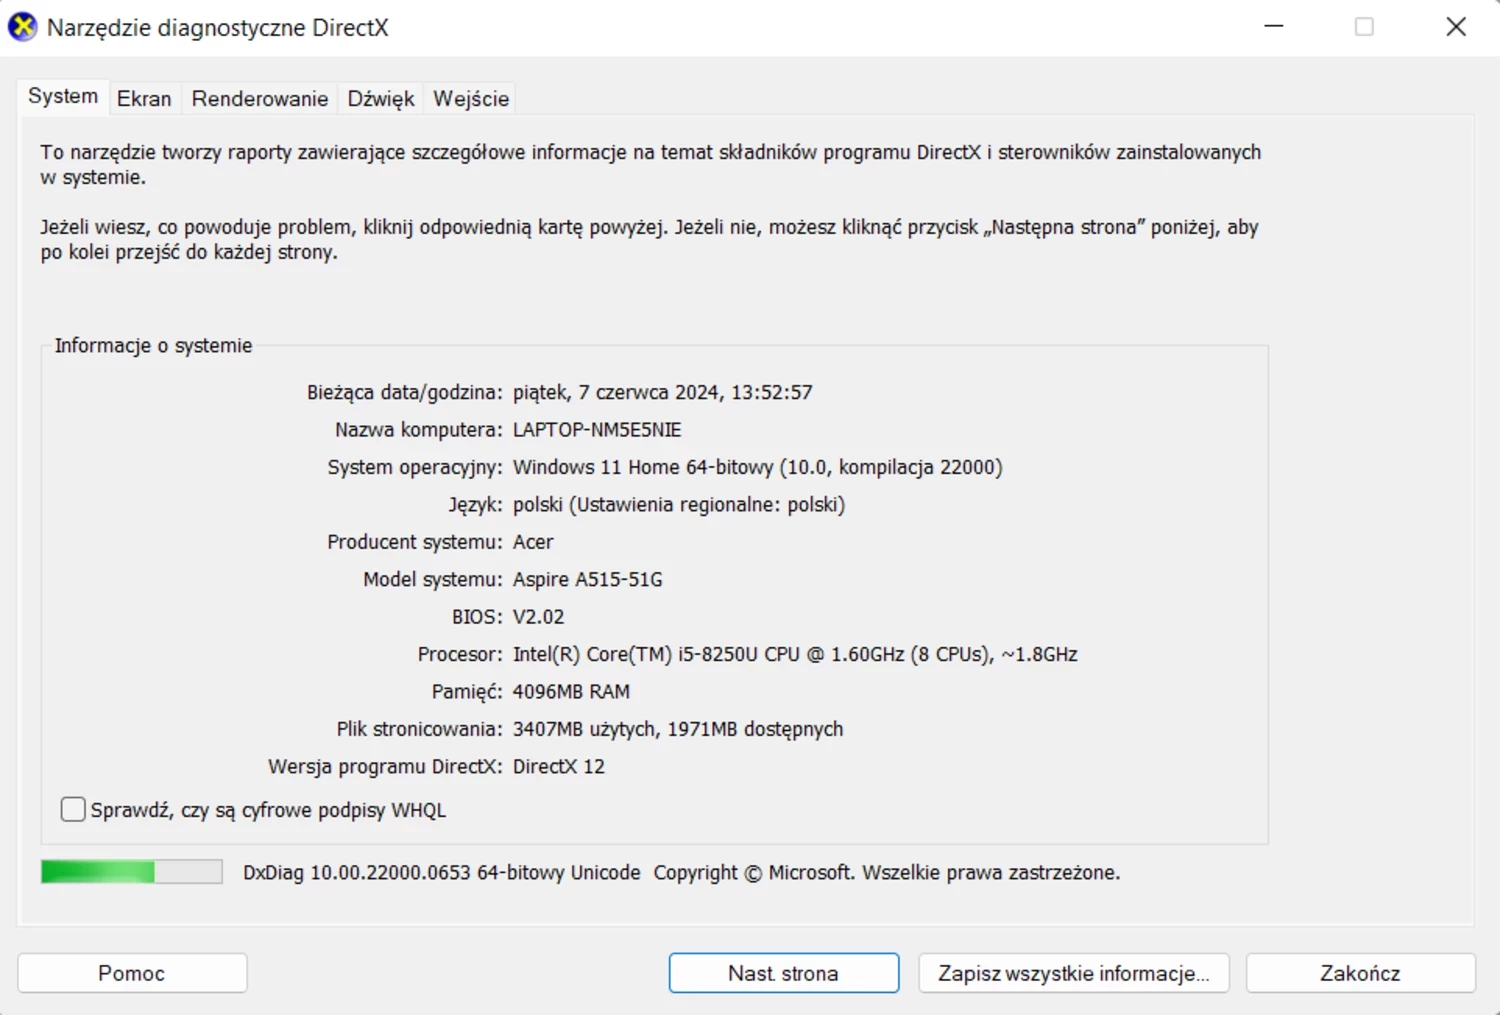Select the Dźwięk tab
1500x1015 pixels.
pos(380,98)
